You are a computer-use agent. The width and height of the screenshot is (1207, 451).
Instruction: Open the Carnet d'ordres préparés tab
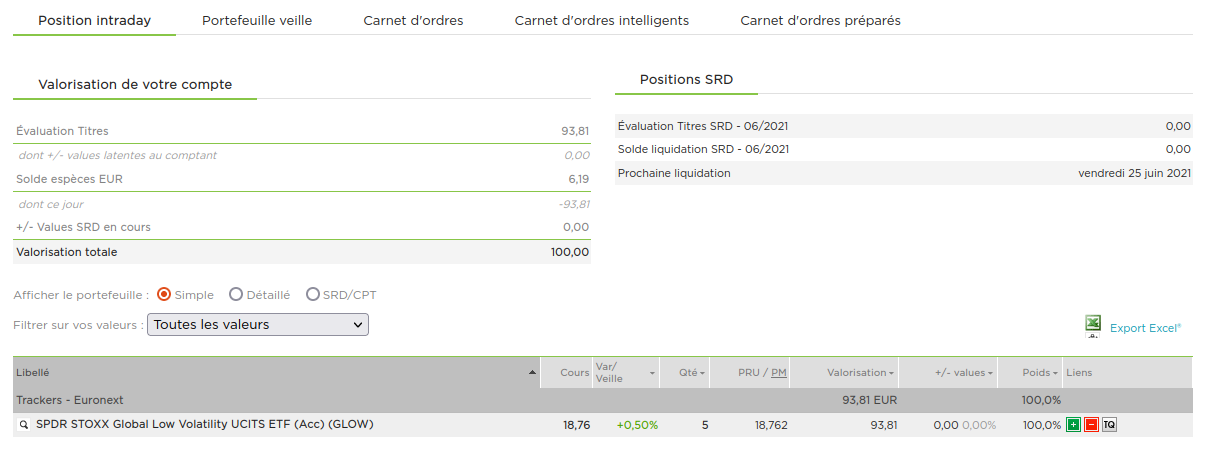[820, 20]
